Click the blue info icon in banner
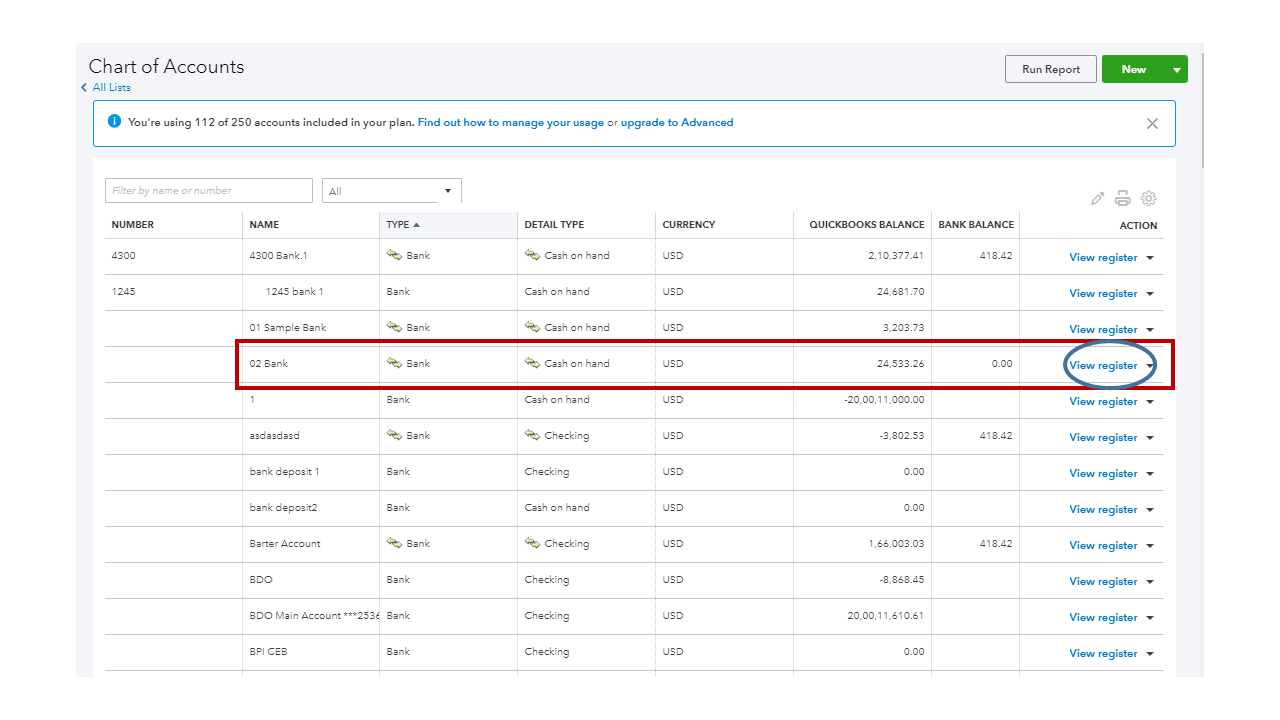The height and width of the screenshot is (720, 1280). 114,122
